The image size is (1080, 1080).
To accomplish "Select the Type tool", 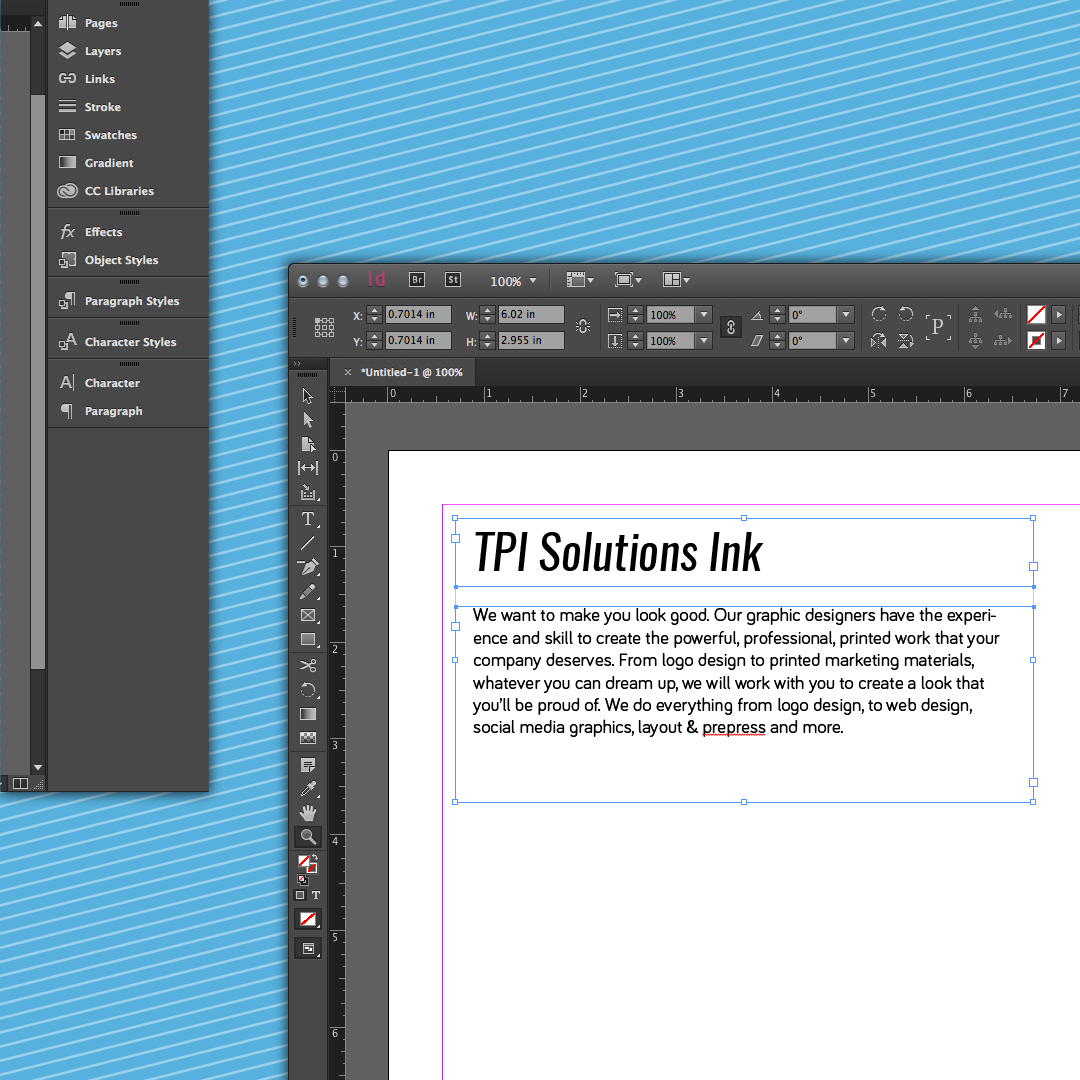I will click(x=307, y=519).
